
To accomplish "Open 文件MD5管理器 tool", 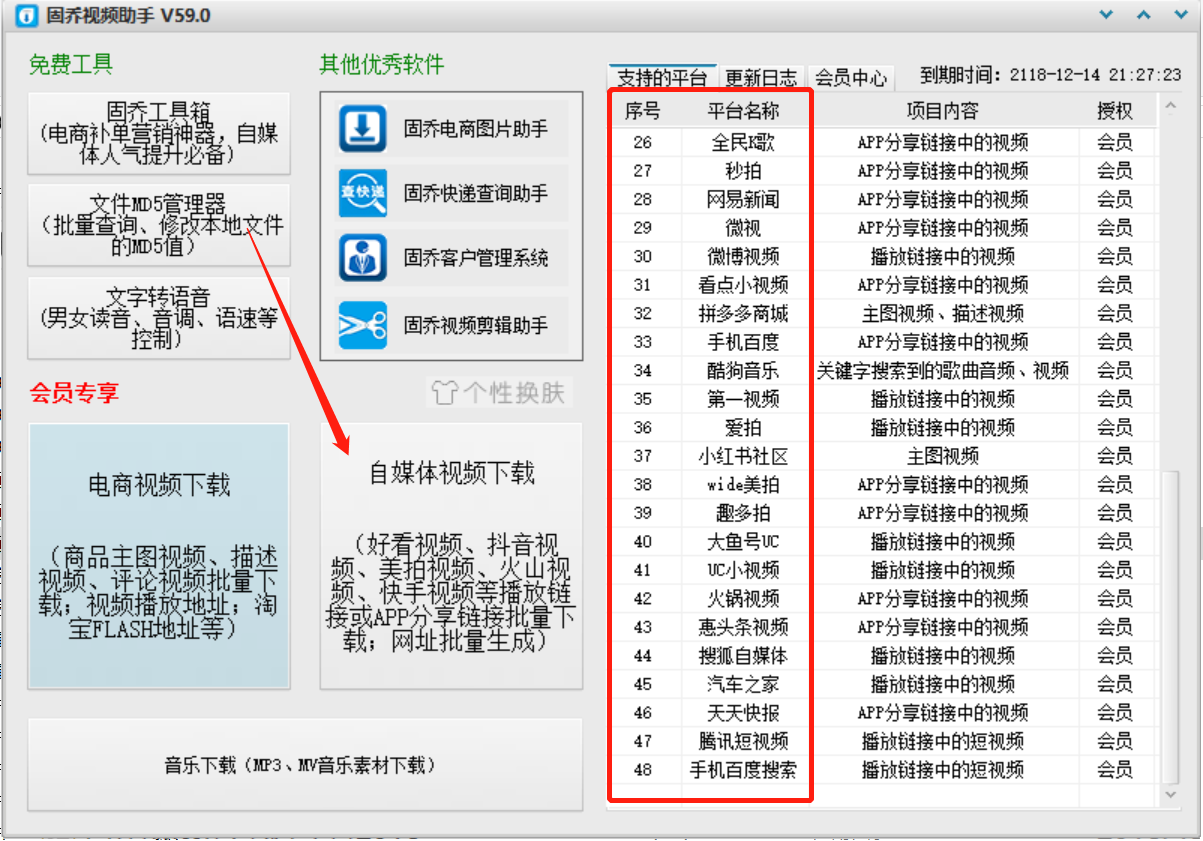I will pos(159,225).
